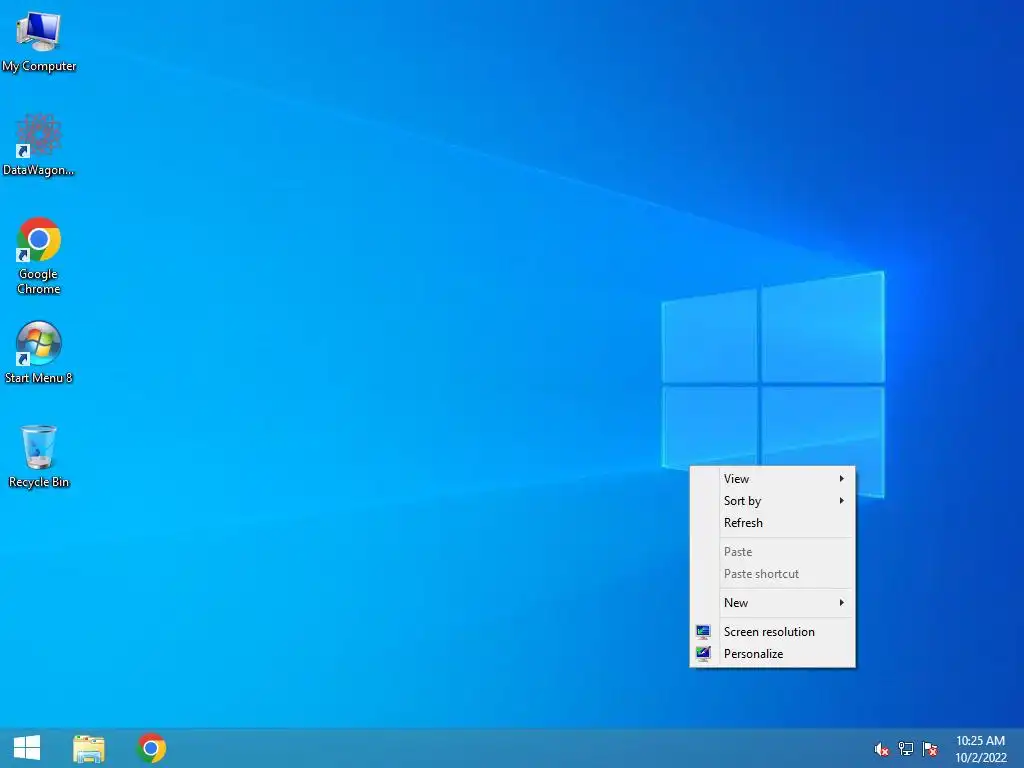Open the New submenu
The height and width of the screenshot is (768, 1024).
(x=773, y=603)
